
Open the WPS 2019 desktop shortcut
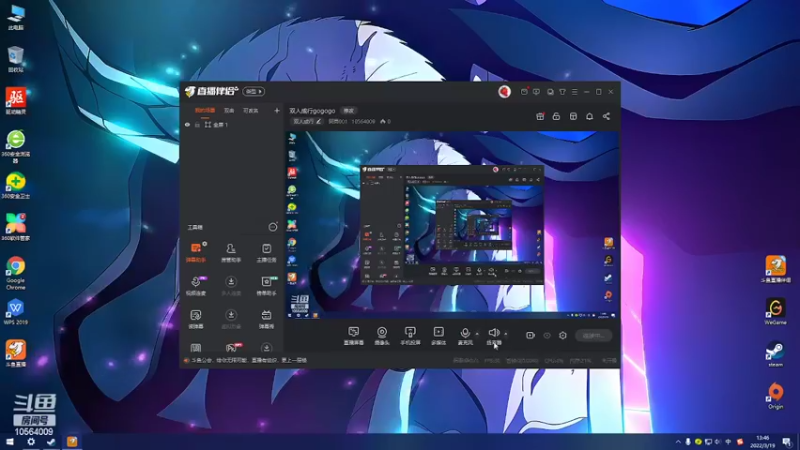[x=16, y=312]
